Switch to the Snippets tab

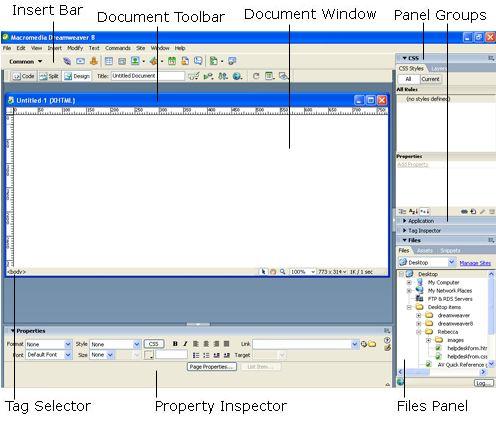tap(450, 250)
